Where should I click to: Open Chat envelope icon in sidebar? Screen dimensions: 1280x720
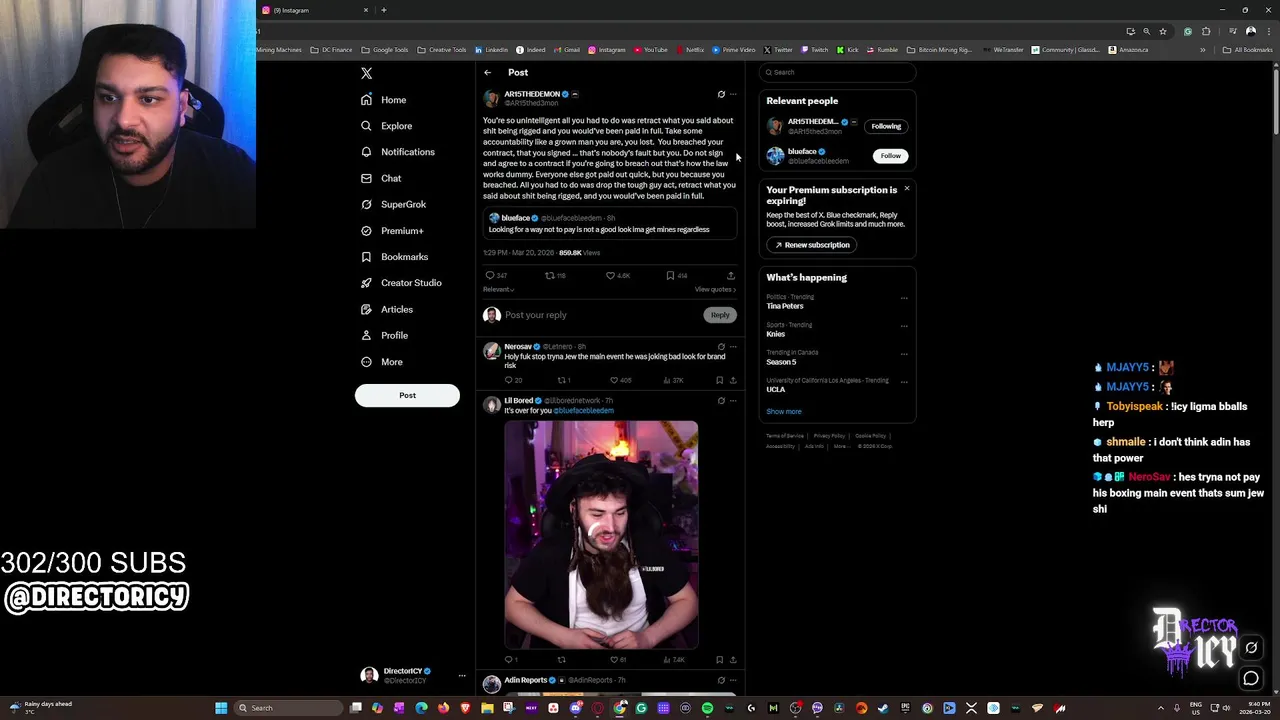coord(366,178)
